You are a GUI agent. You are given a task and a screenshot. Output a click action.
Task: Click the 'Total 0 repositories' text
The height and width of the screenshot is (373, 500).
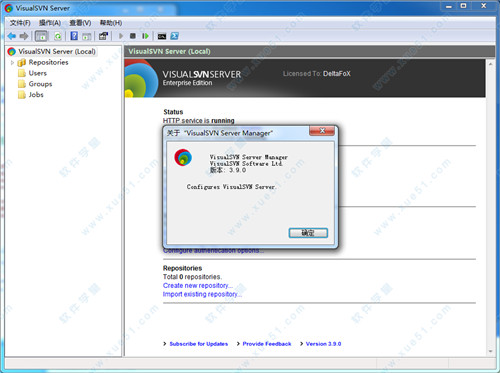pyautogui.click(x=192, y=277)
